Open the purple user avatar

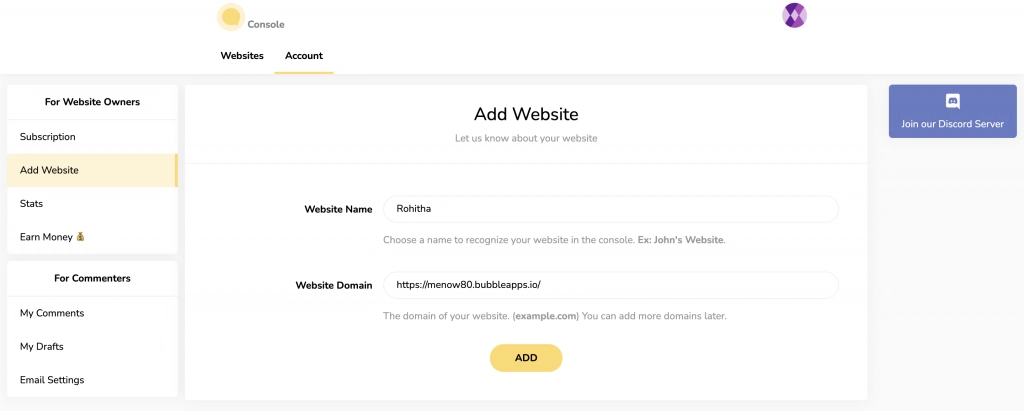pyautogui.click(x=794, y=15)
